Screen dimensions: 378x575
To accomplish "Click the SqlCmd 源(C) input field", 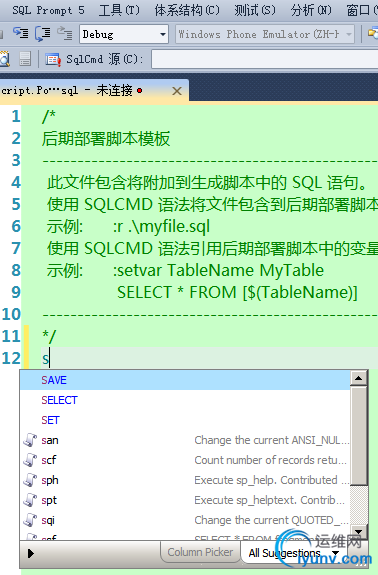I will tap(265, 59).
